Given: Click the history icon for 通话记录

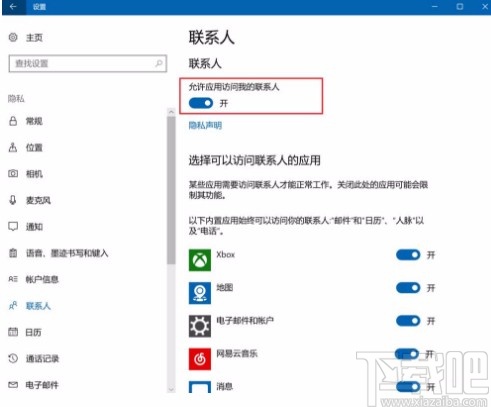Looking at the screenshot, I should 13,358.
